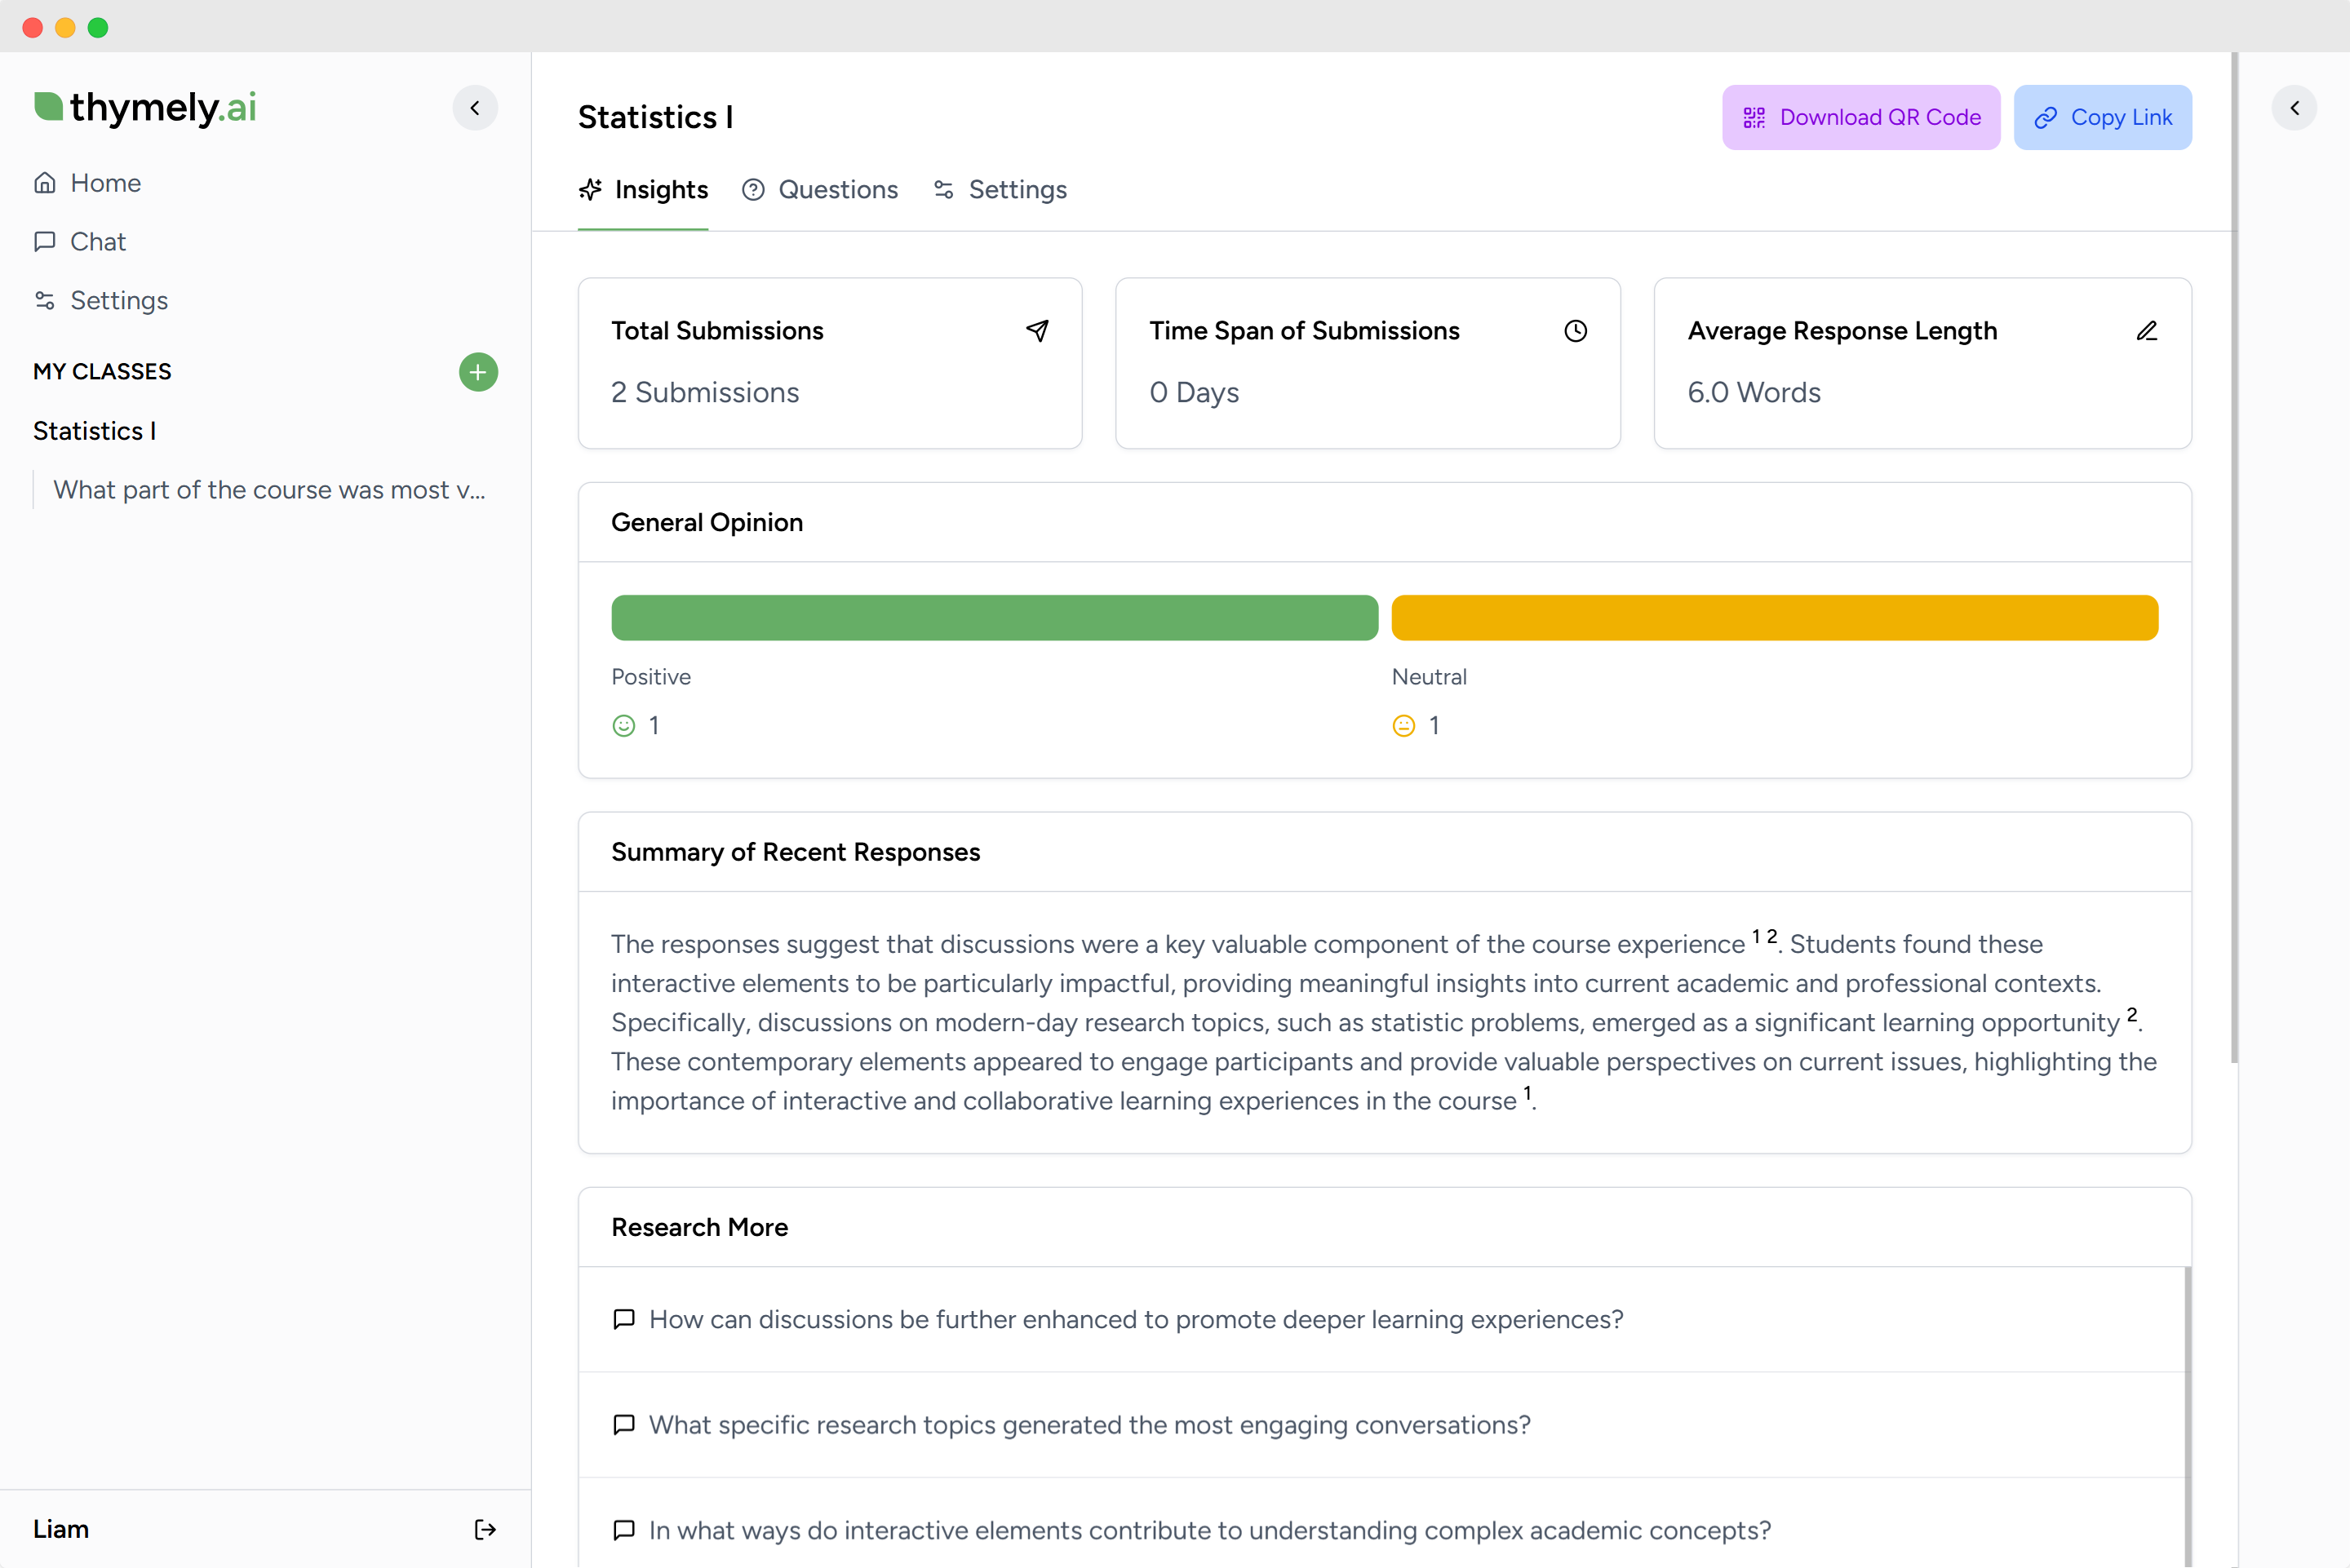
Task: Expand the right panel with the chevron
Action: pos(2294,108)
